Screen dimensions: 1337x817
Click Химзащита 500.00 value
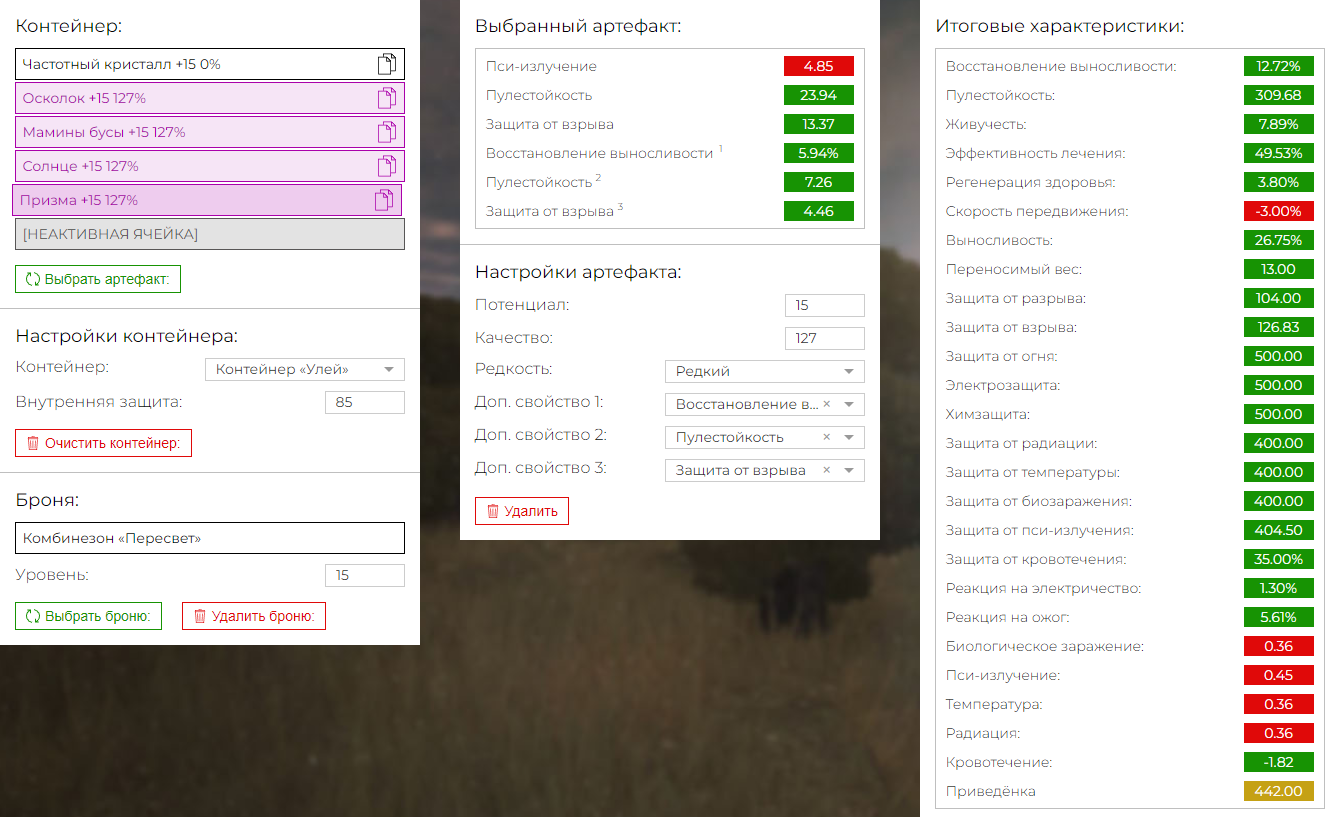click(1279, 415)
